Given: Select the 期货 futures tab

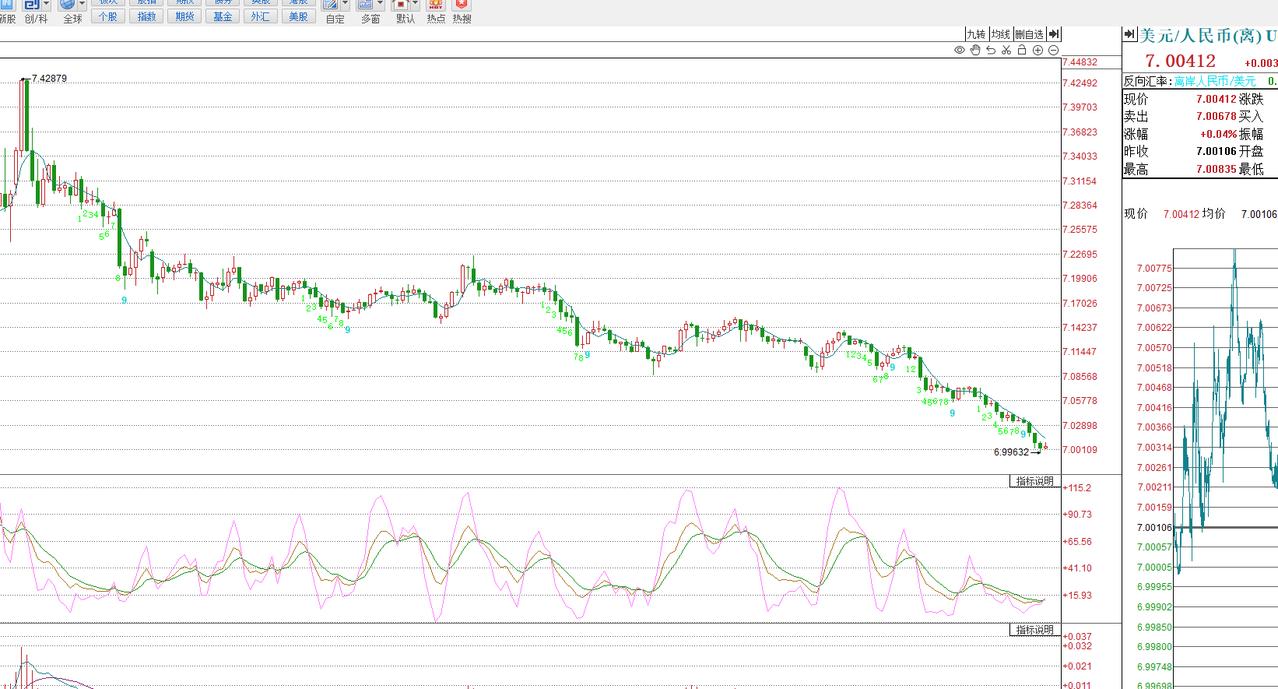Looking at the screenshot, I should point(184,16).
